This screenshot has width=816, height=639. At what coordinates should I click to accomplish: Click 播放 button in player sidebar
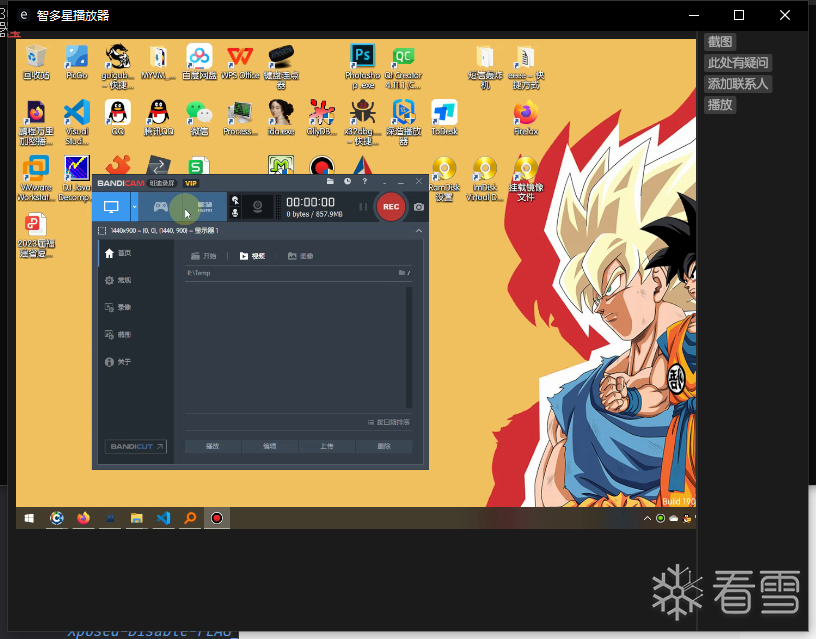click(x=720, y=105)
